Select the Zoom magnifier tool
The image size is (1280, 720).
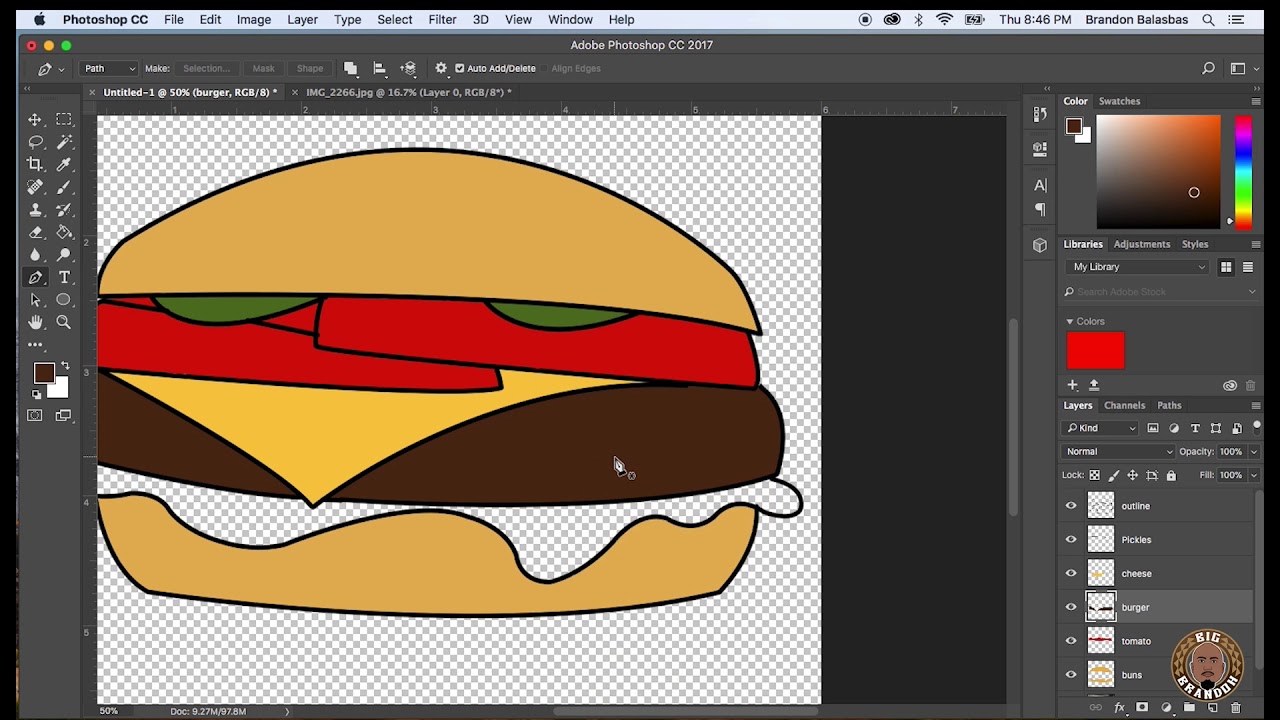[64, 322]
